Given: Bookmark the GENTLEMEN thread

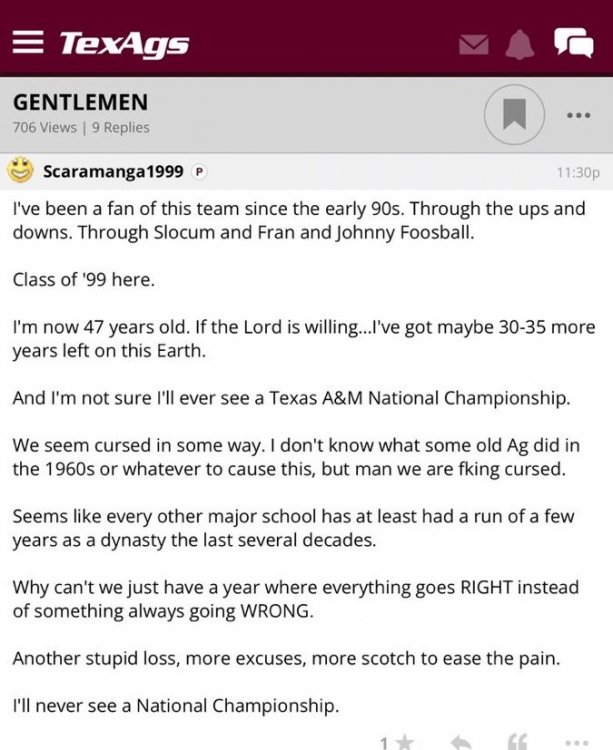Looking at the screenshot, I should [x=514, y=115].
